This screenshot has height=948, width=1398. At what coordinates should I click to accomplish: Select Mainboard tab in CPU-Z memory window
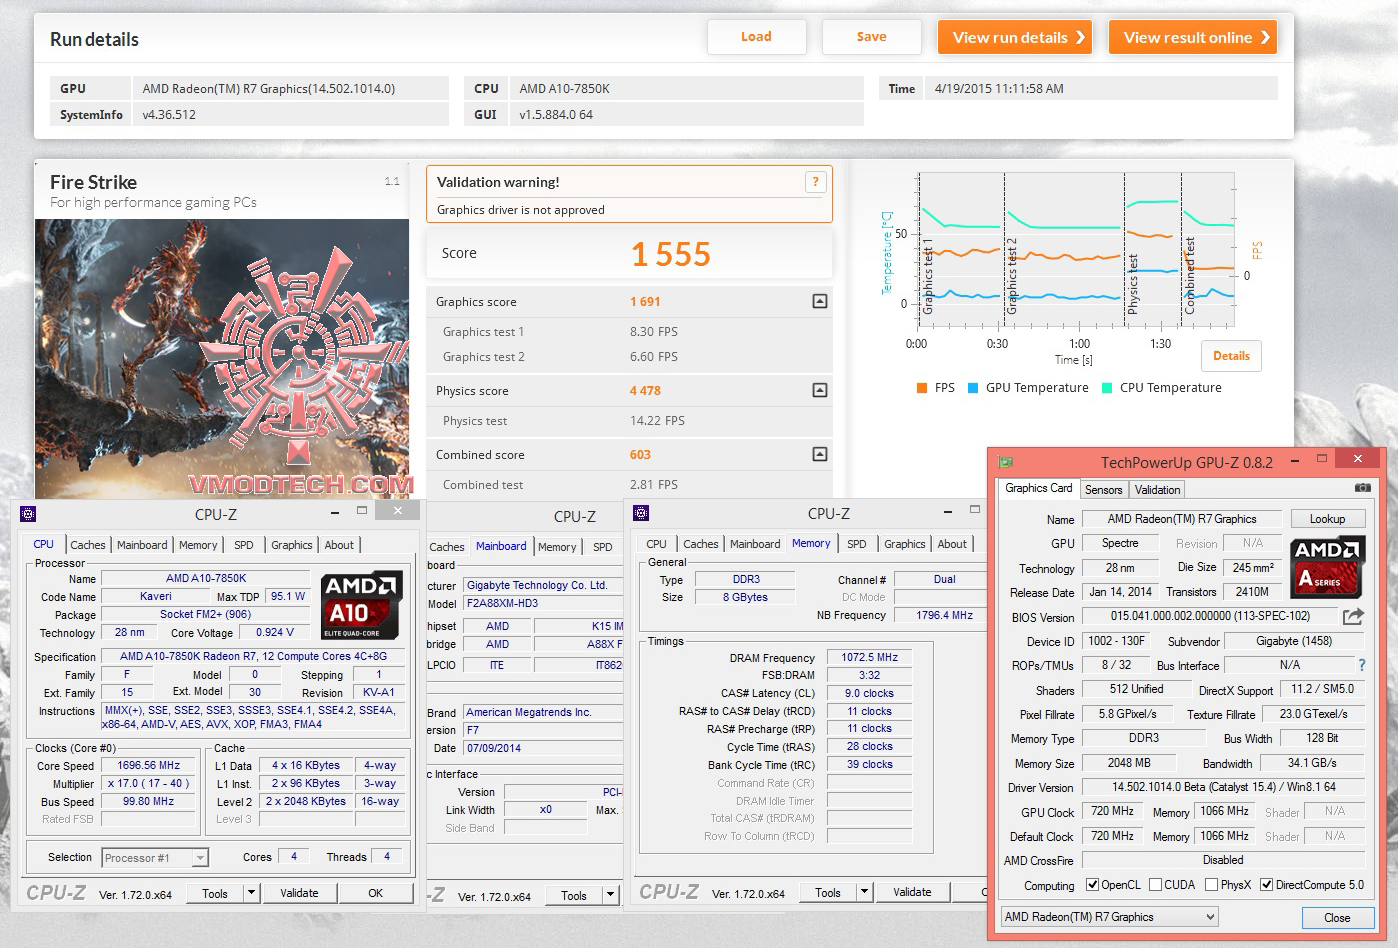coord(755,544)
